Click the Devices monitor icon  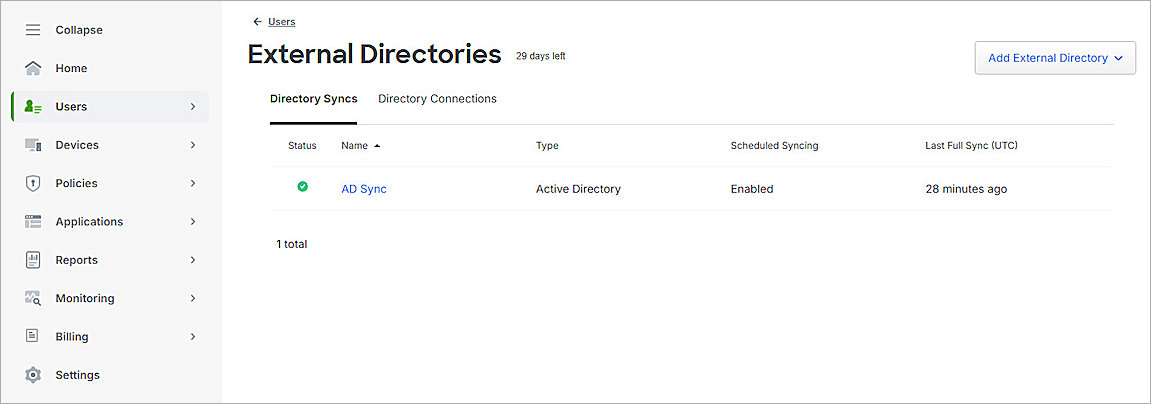click(x=33, y=145)
